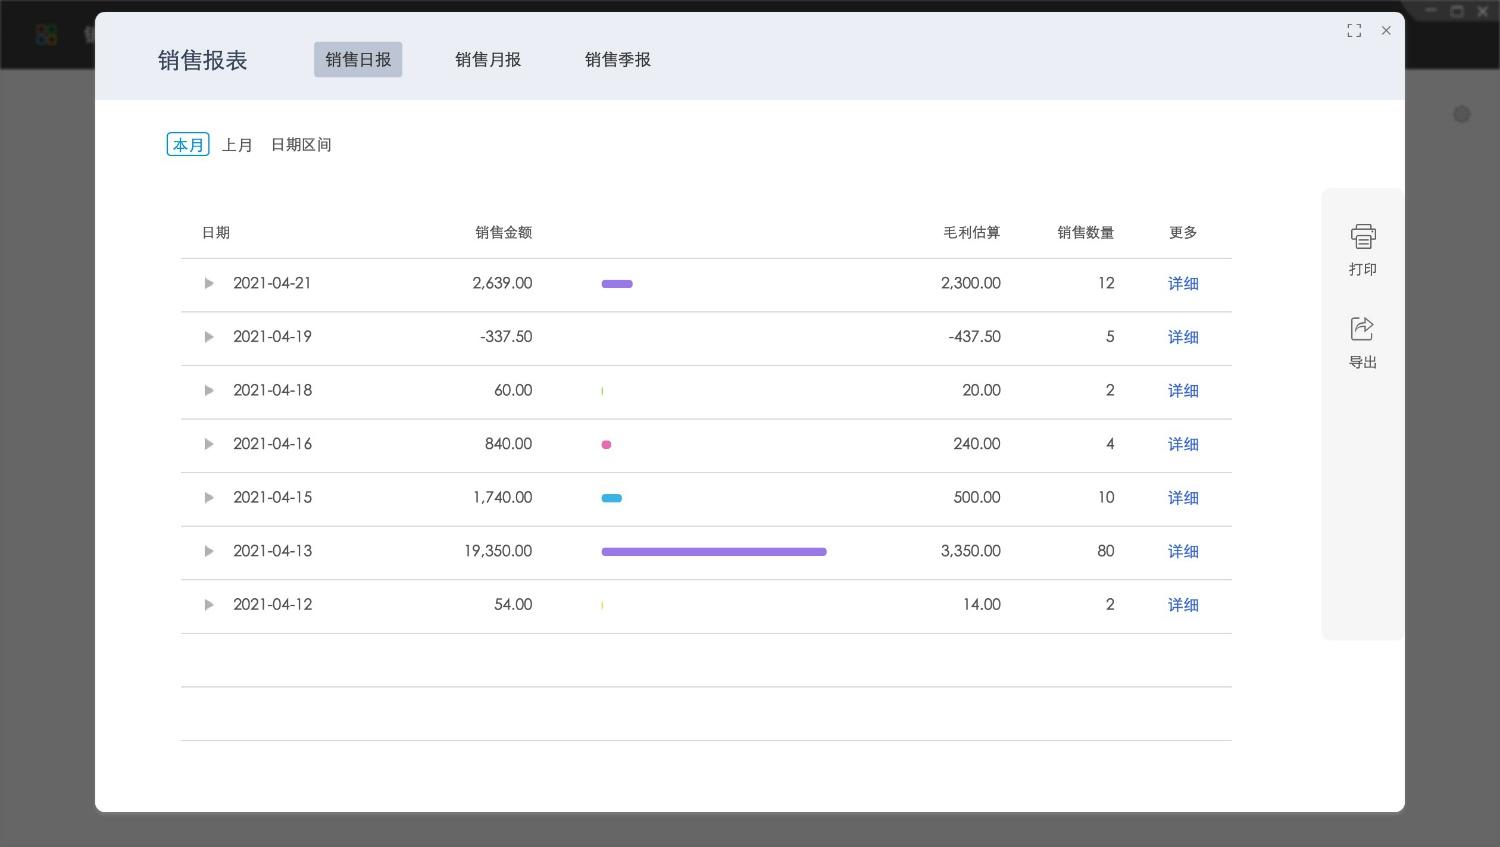Click the 日期 column header

[216, 232]
